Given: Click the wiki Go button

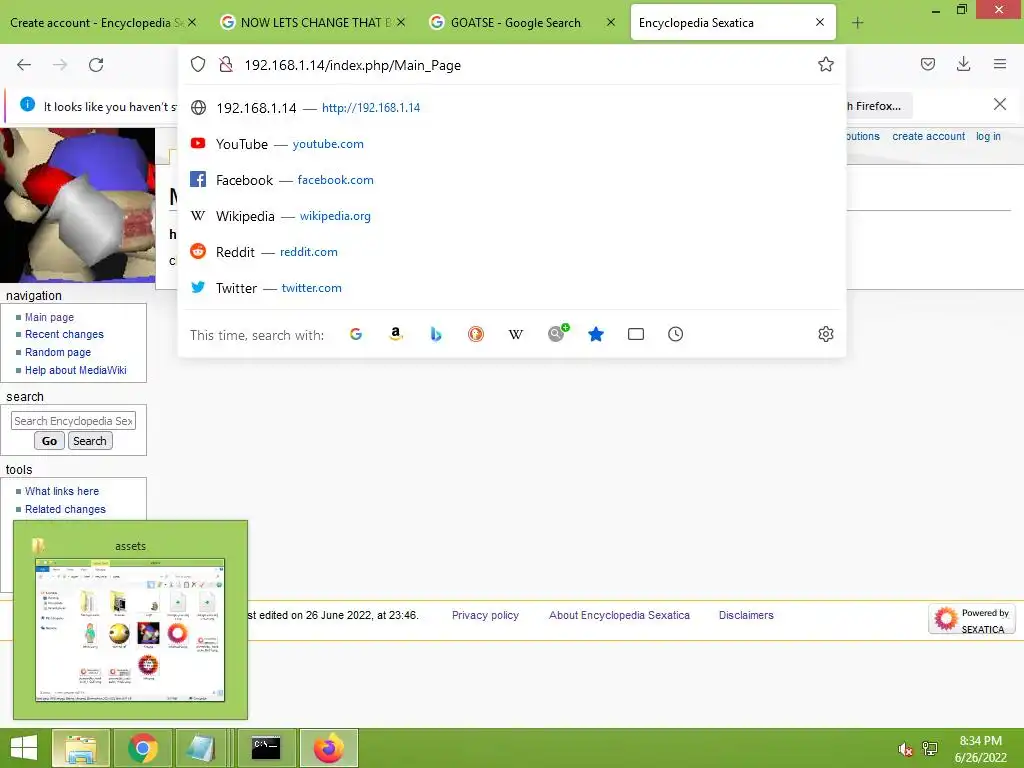Looking at the screenshot, I should click(x=49, y=441).
